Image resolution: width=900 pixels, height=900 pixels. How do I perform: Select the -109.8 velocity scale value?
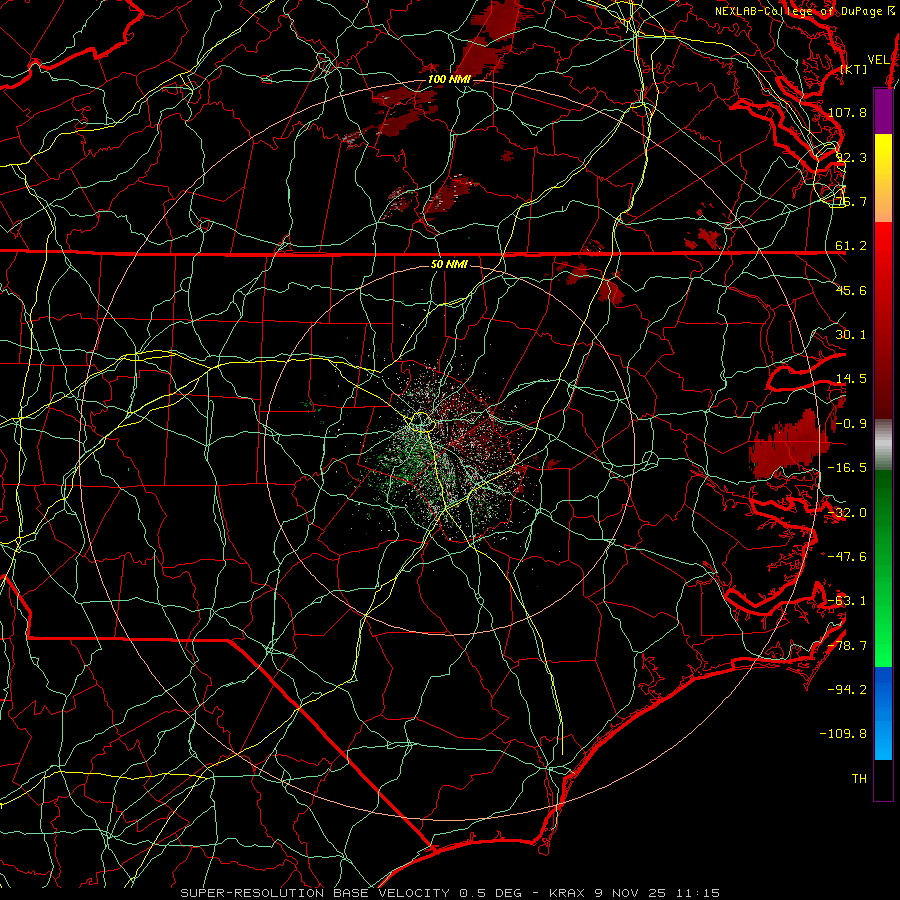(843, 734)
